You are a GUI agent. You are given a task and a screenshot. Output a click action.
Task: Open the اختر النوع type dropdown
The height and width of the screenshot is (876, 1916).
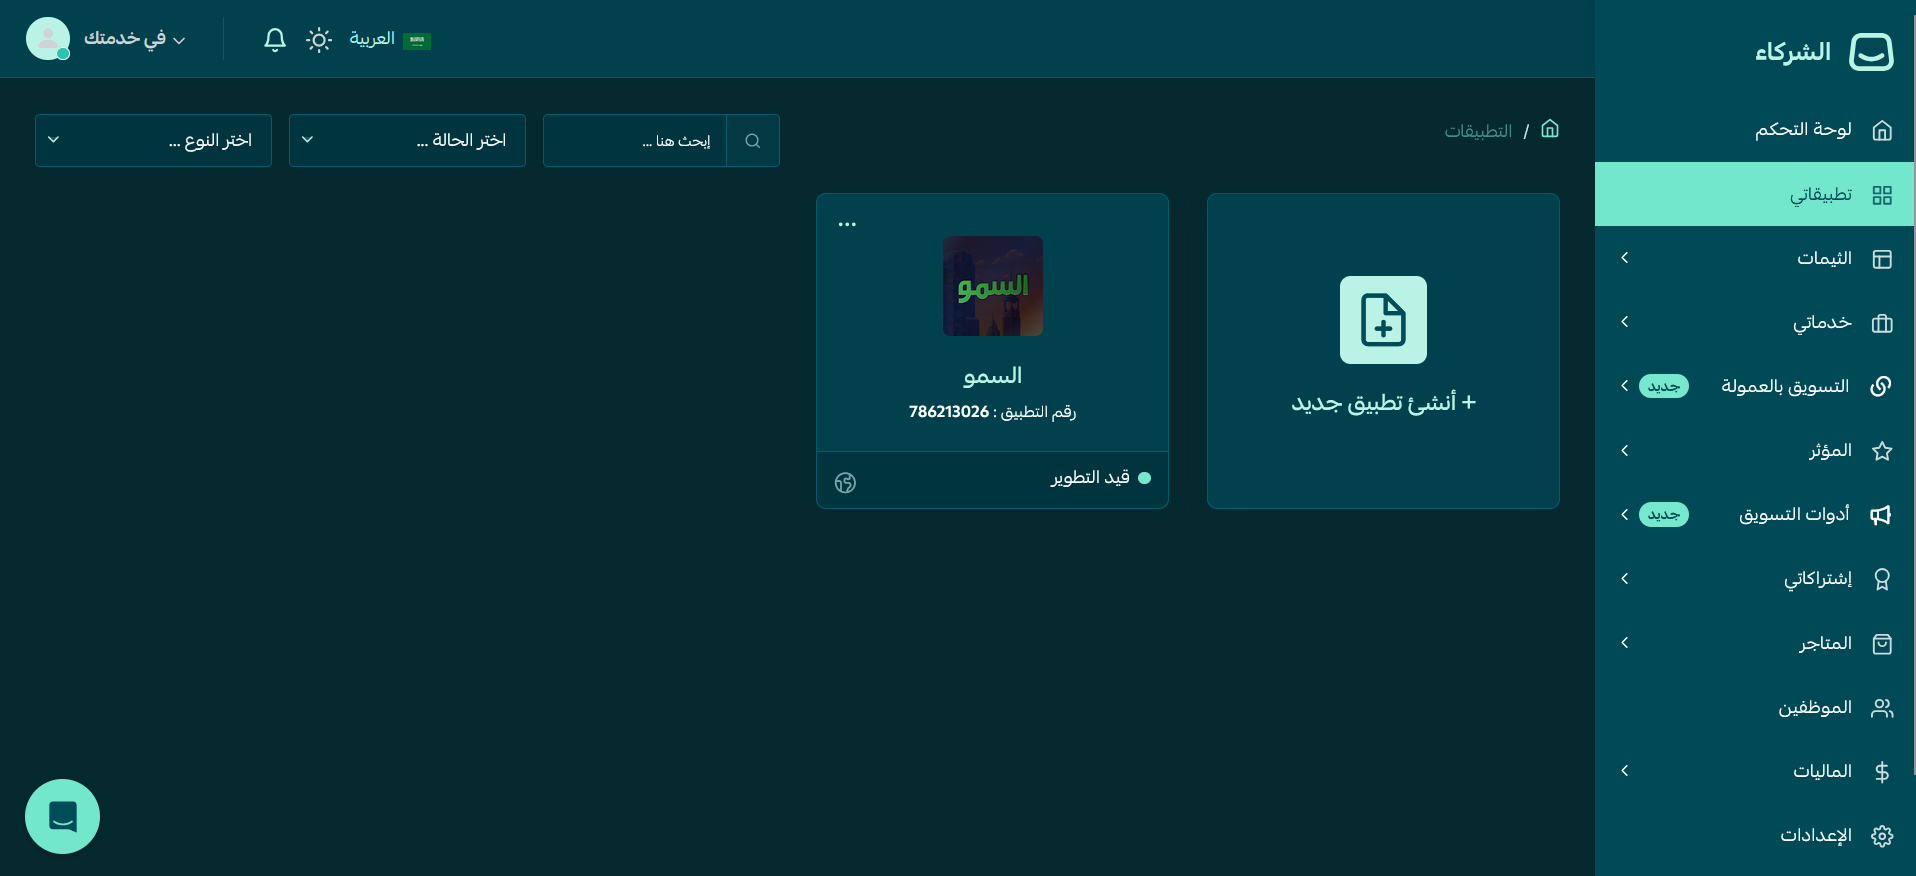[x=153, y=140]
